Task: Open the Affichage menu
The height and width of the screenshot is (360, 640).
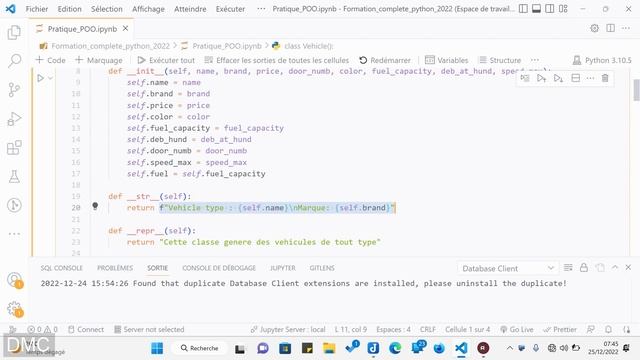Action: pyautogui.click(x=148, y=9)
